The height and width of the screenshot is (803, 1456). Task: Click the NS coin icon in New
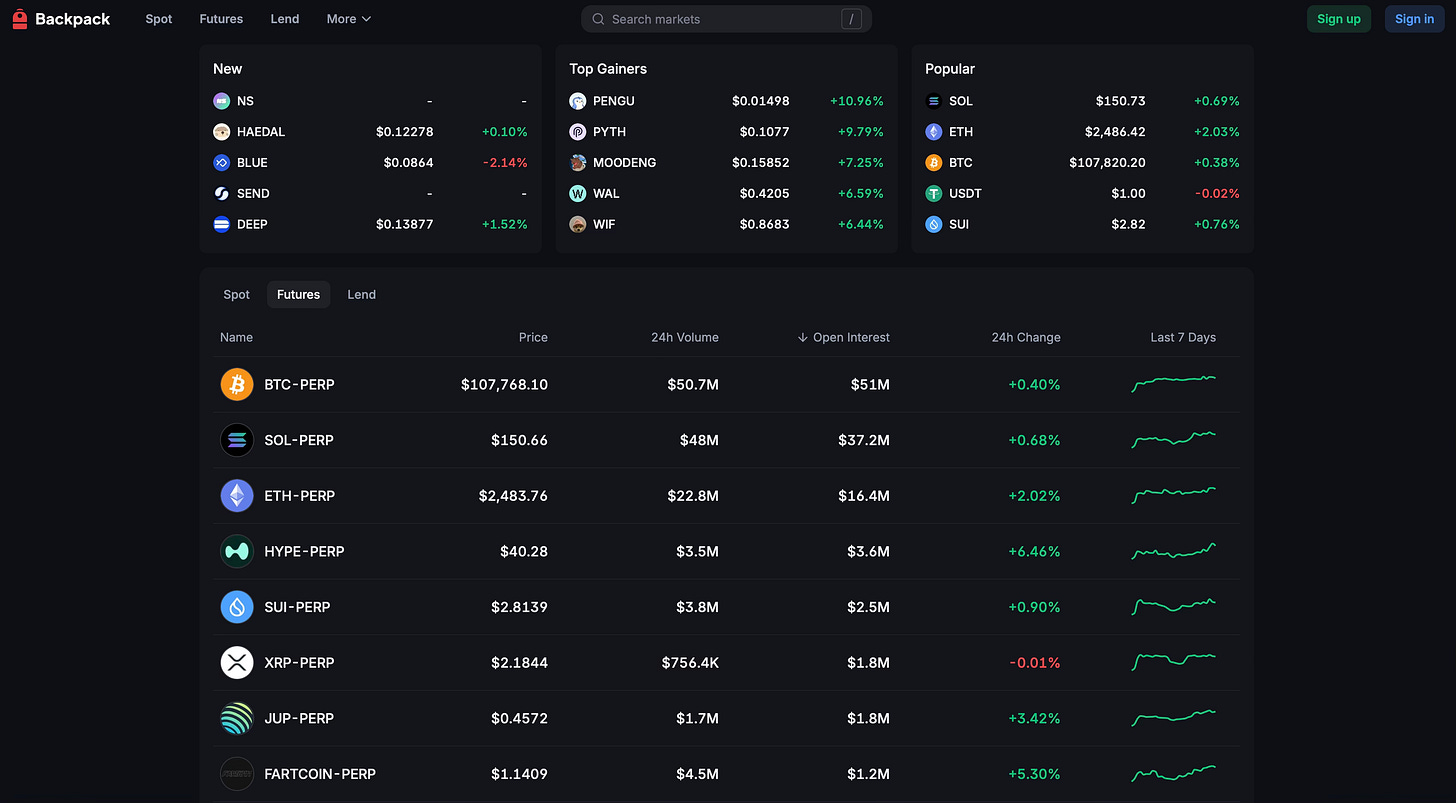(222, 101)
